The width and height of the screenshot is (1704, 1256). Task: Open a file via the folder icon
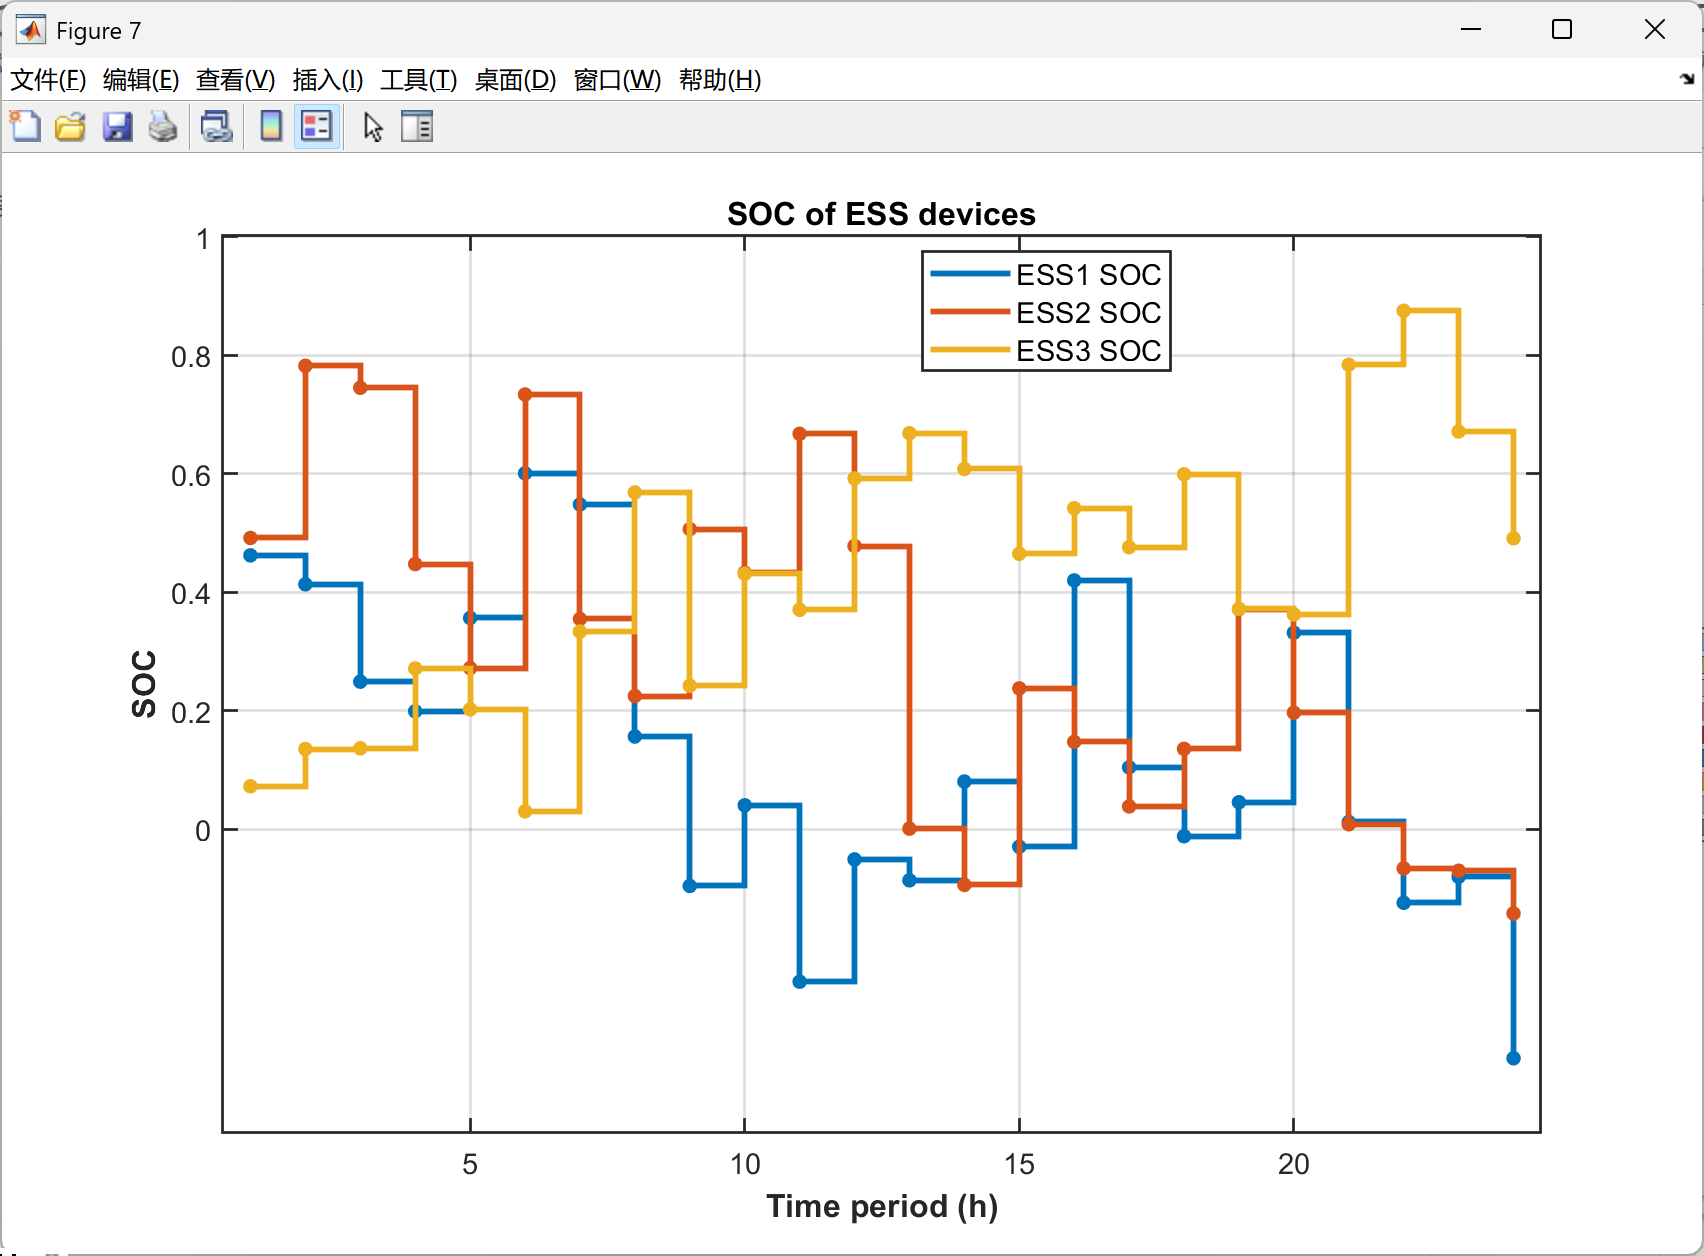point(70,127)
